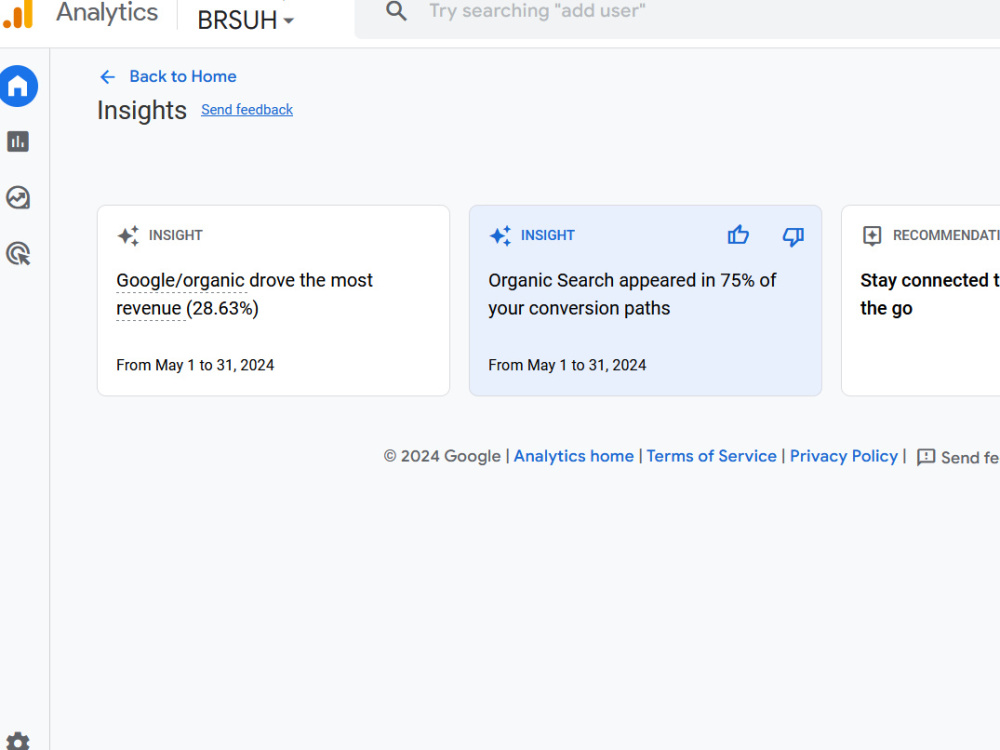Open the Privacy Policy link
The height and width of the screenshot is (750, 1000).
tap(843, 456)
